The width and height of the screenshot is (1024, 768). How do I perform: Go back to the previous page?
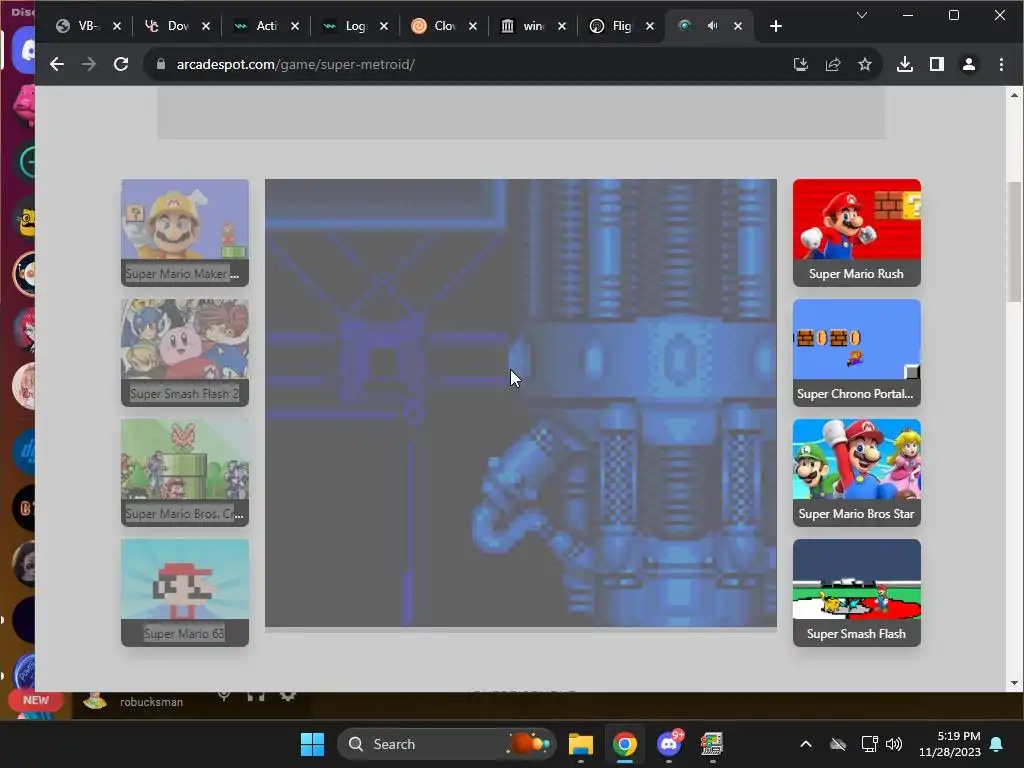pyautogui.click(x=57, y=64)
